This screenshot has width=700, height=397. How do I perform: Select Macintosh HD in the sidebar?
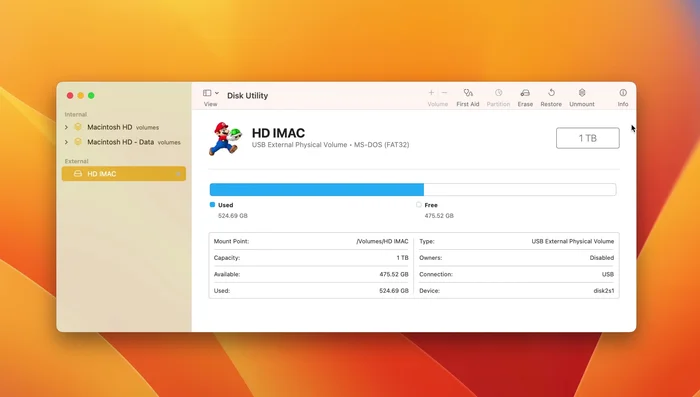coord(110,127)
